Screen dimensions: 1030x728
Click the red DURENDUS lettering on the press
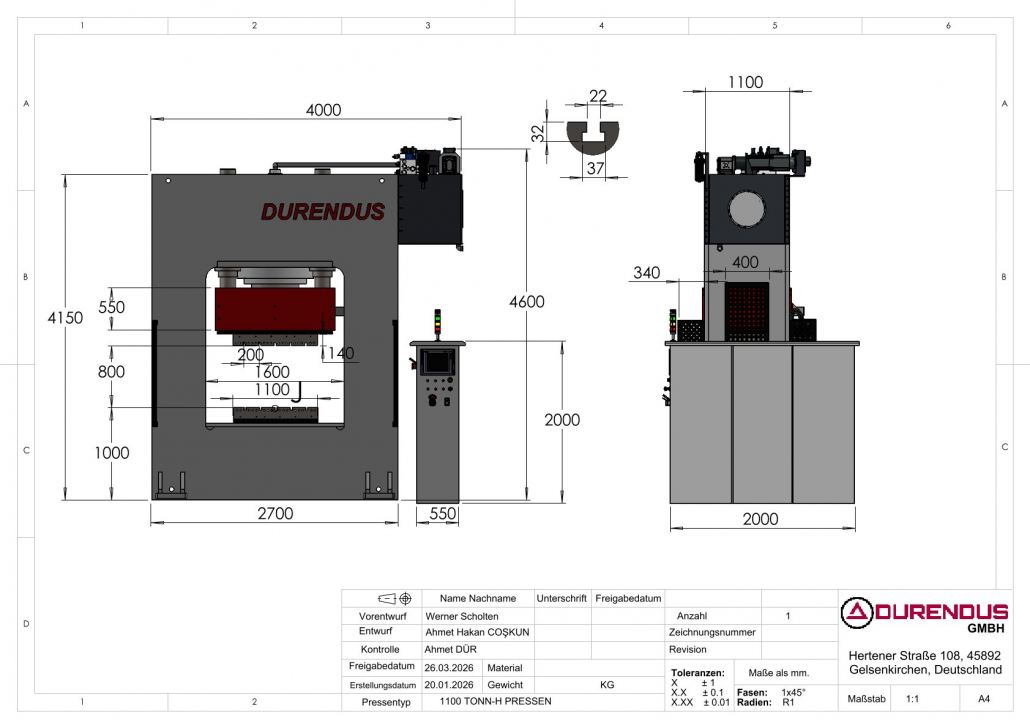[322, 212]
